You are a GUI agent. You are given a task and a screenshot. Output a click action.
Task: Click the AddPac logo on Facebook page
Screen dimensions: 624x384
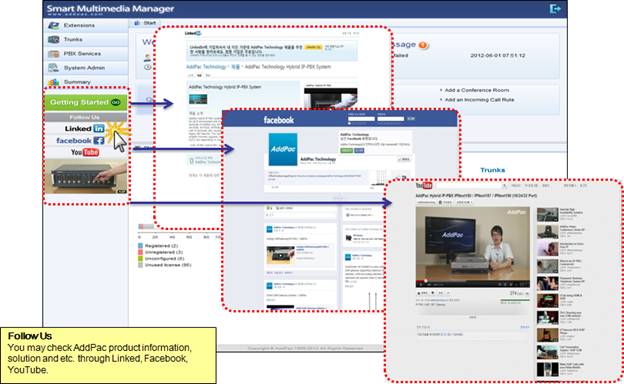point(283,149)
